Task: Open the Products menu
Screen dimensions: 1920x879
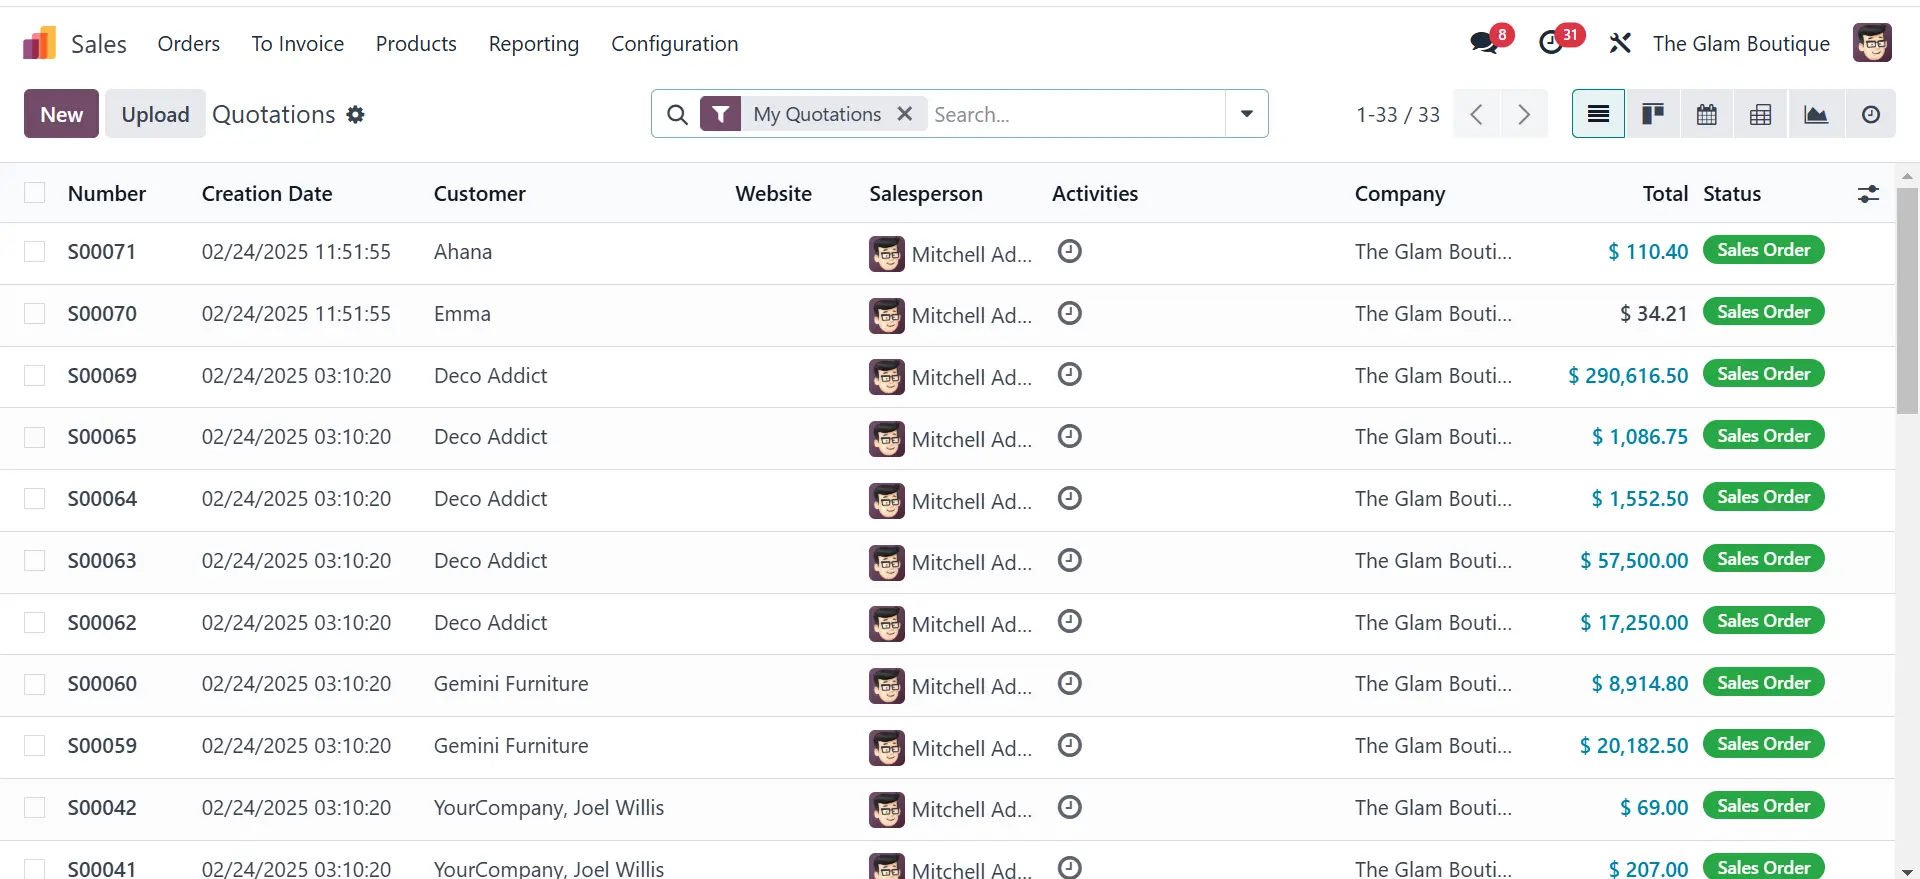Action: [x=416, y=44]
